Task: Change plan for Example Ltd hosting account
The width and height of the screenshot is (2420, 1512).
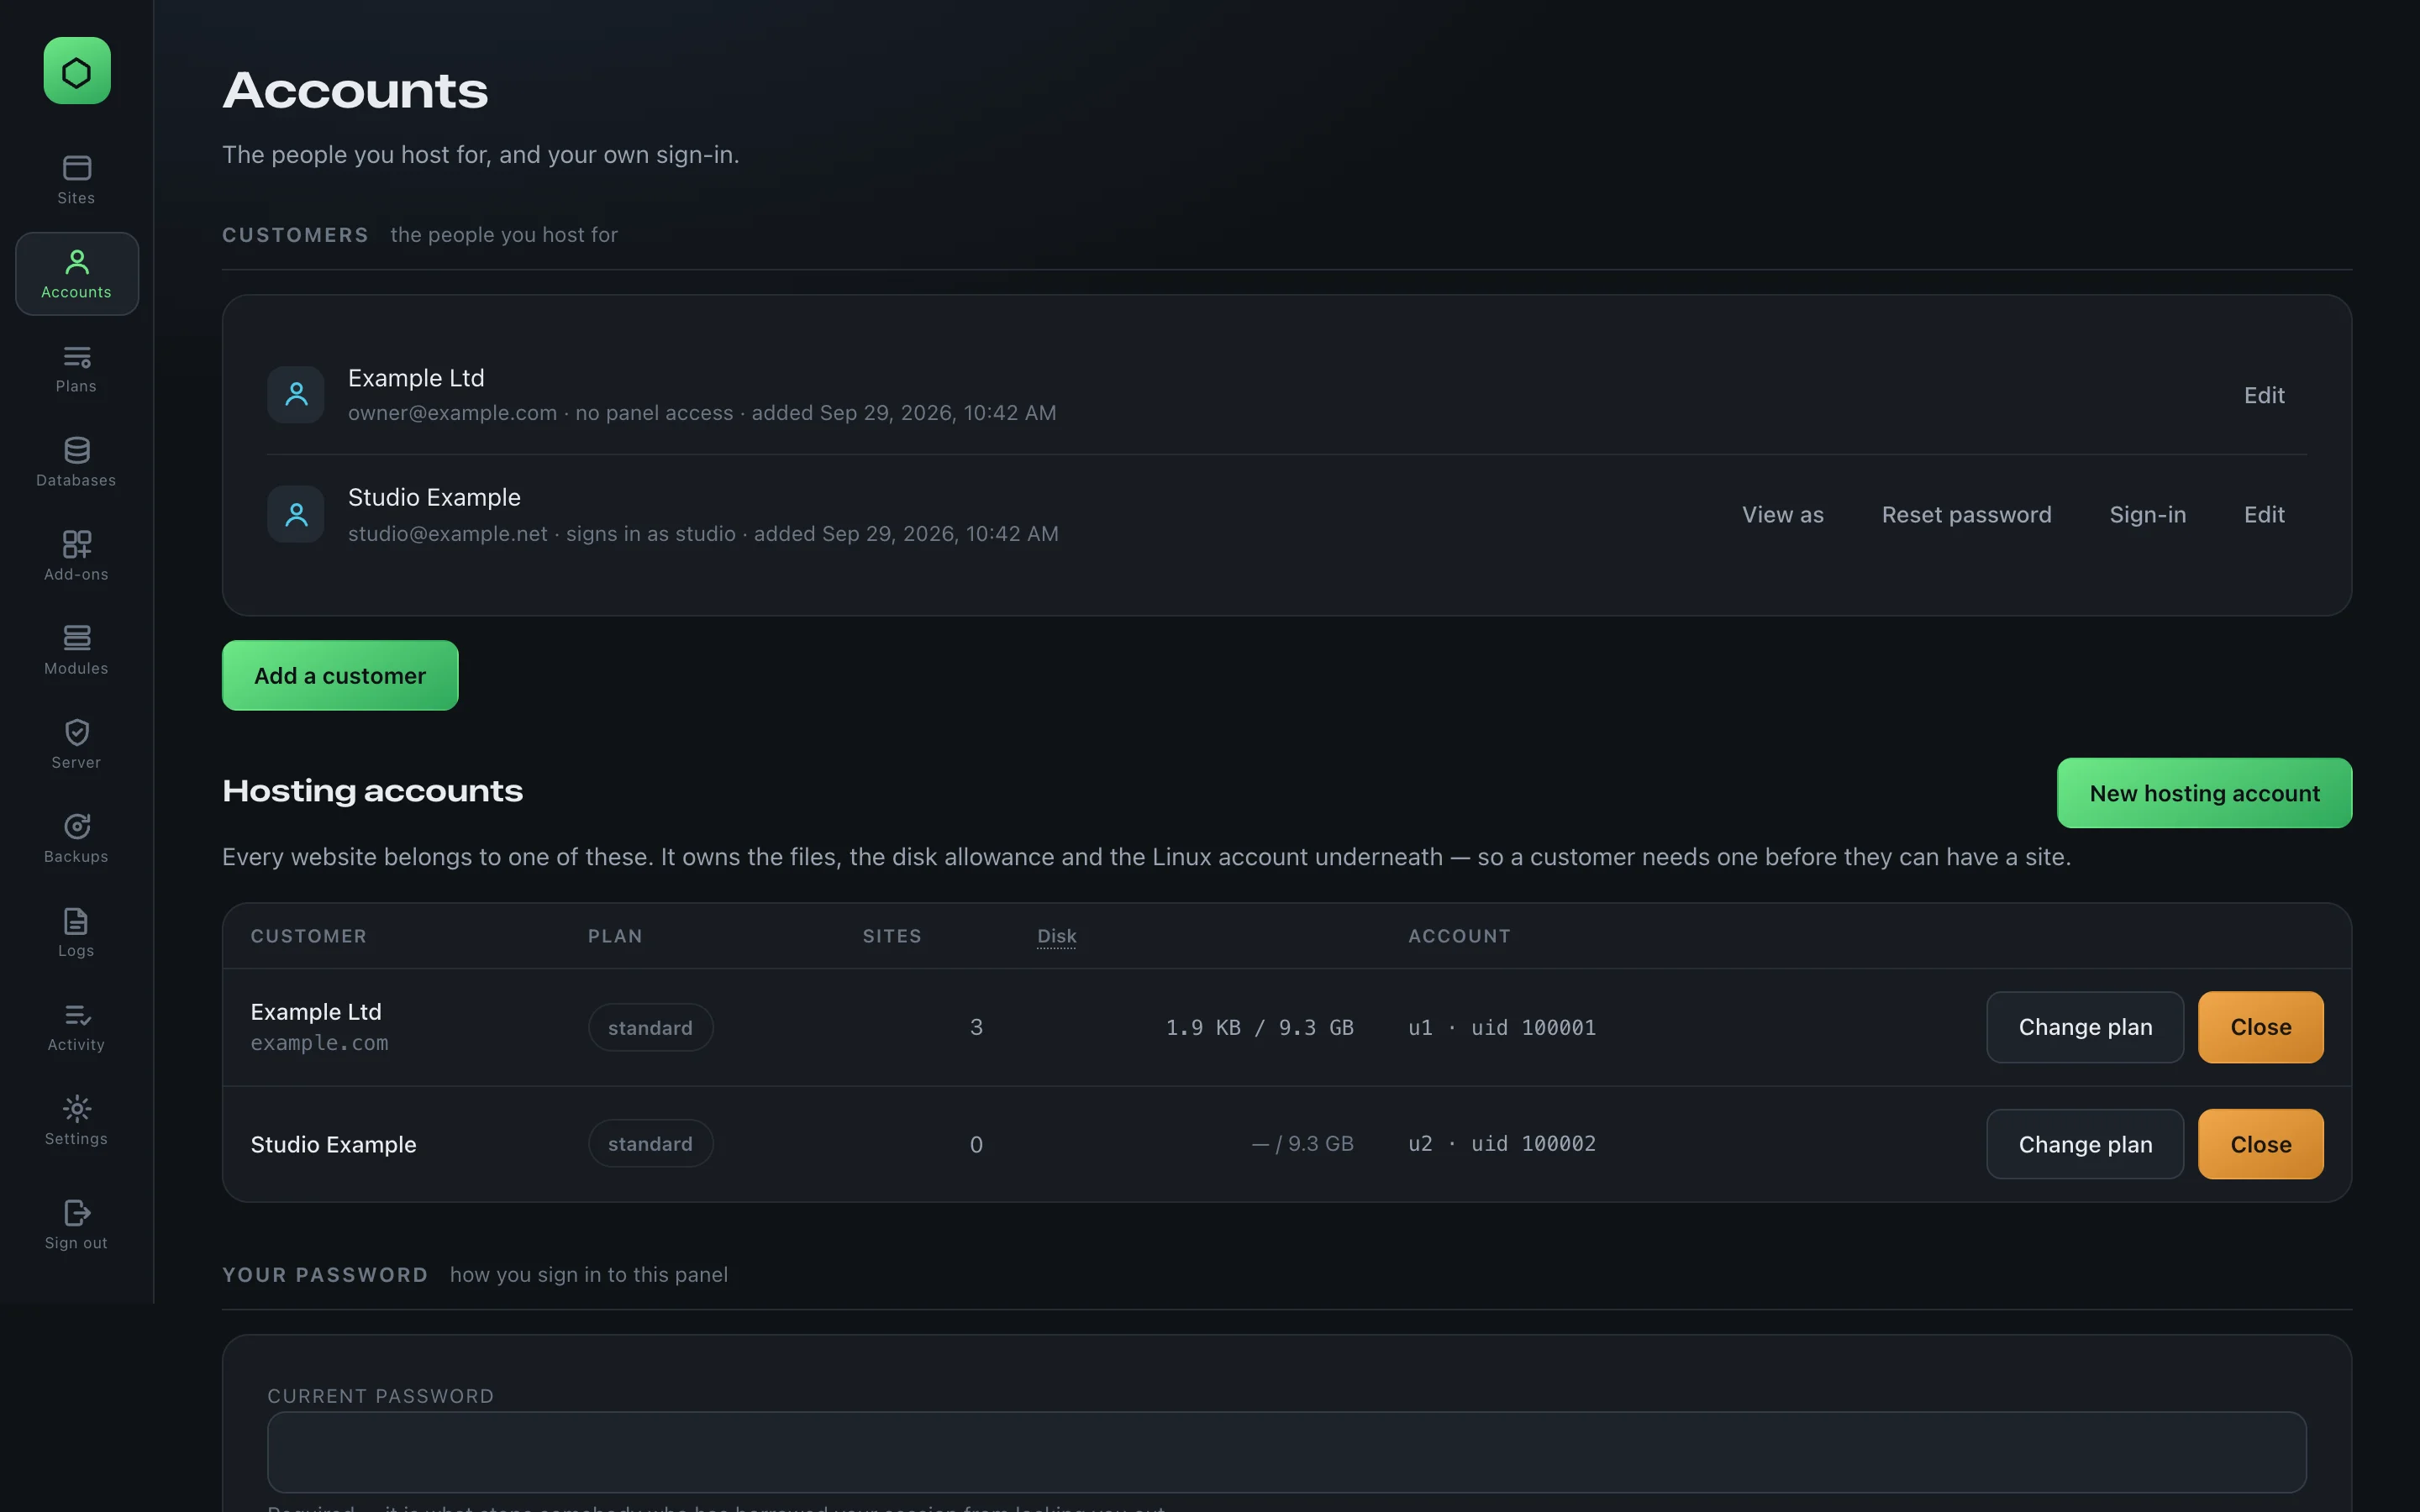Action: point(2085,1027)
